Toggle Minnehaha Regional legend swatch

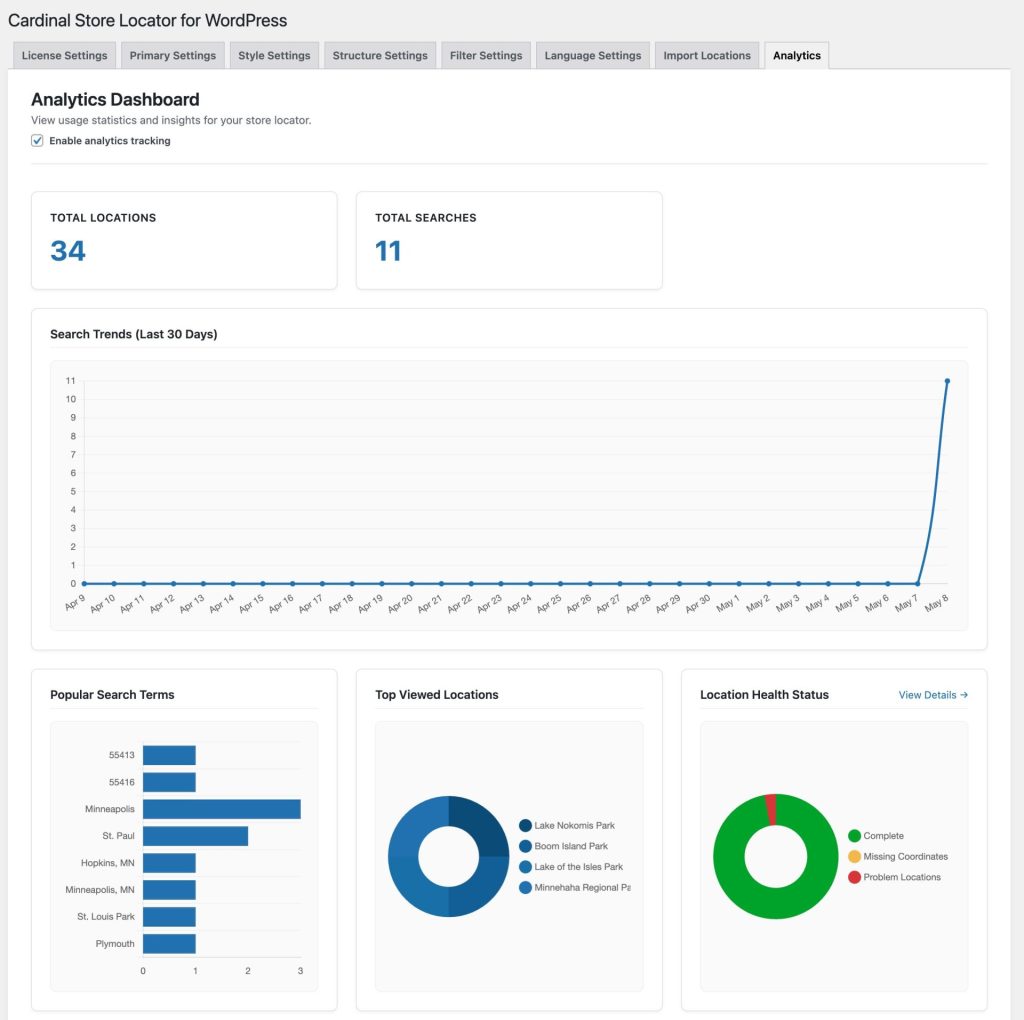525,887
